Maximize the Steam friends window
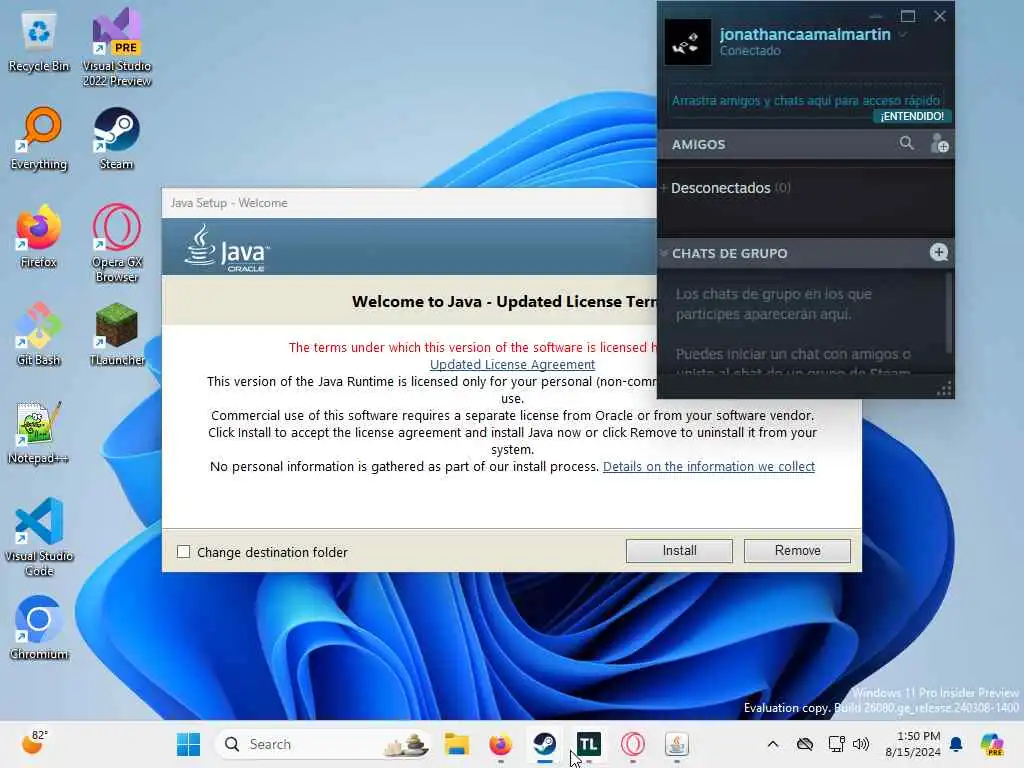The height and width of the screenshot is (768, 1024). tap(908, 16)
